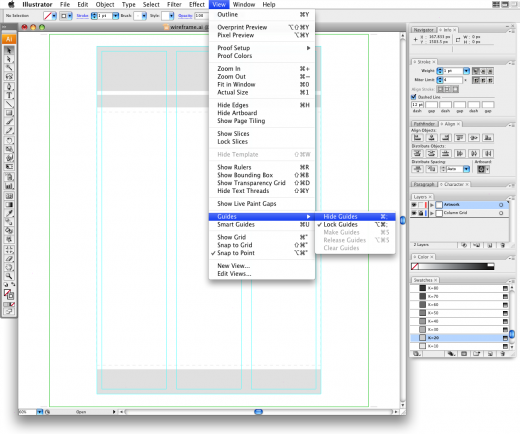The height and width of the screenshot is (434, 520).
Task: Click Create New Layer icon in Layers panel
Action: point(490,245)
